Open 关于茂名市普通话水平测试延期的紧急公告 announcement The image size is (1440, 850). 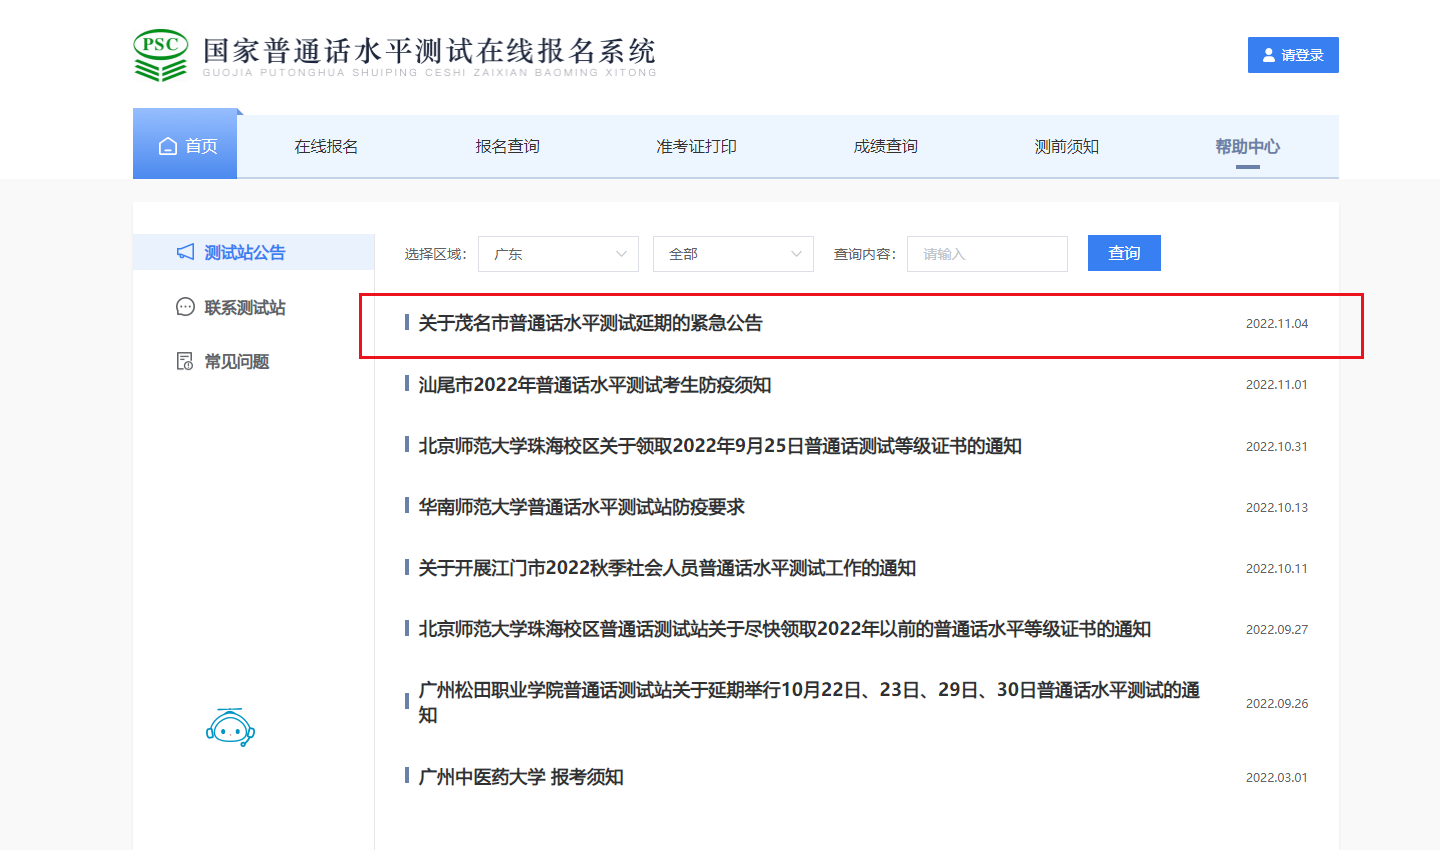590,323
